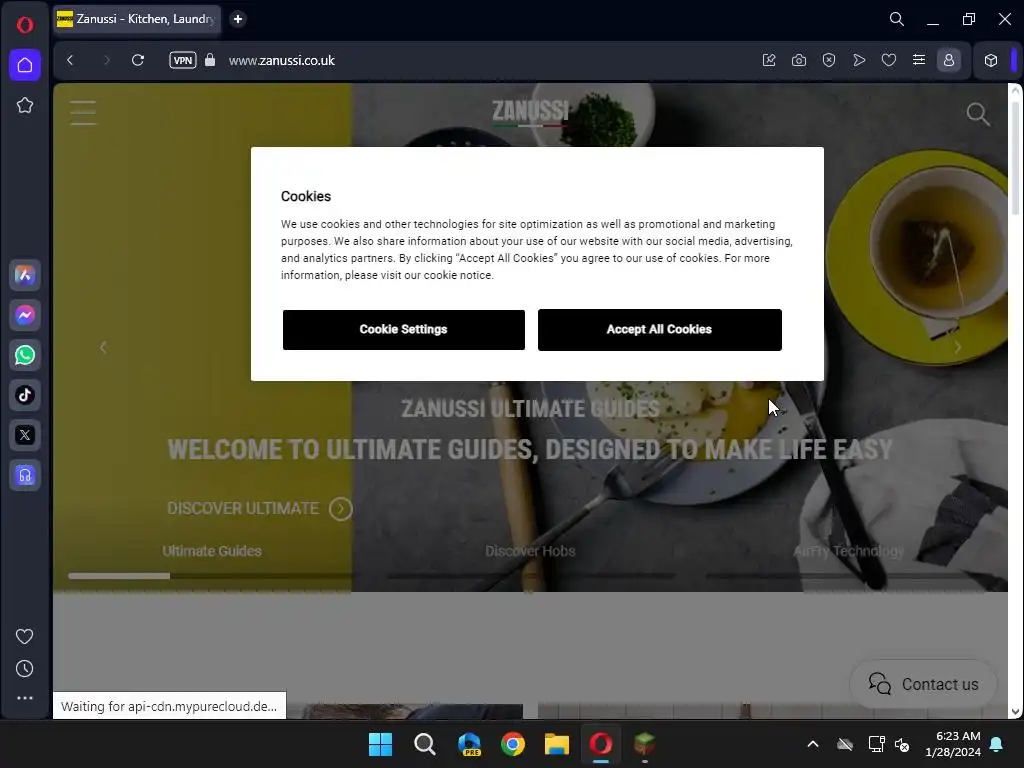Image resolution: width=1024 pixels, height=768 pixels.
Task: Open TikTok in the sidebar
Action: point(25,395)
